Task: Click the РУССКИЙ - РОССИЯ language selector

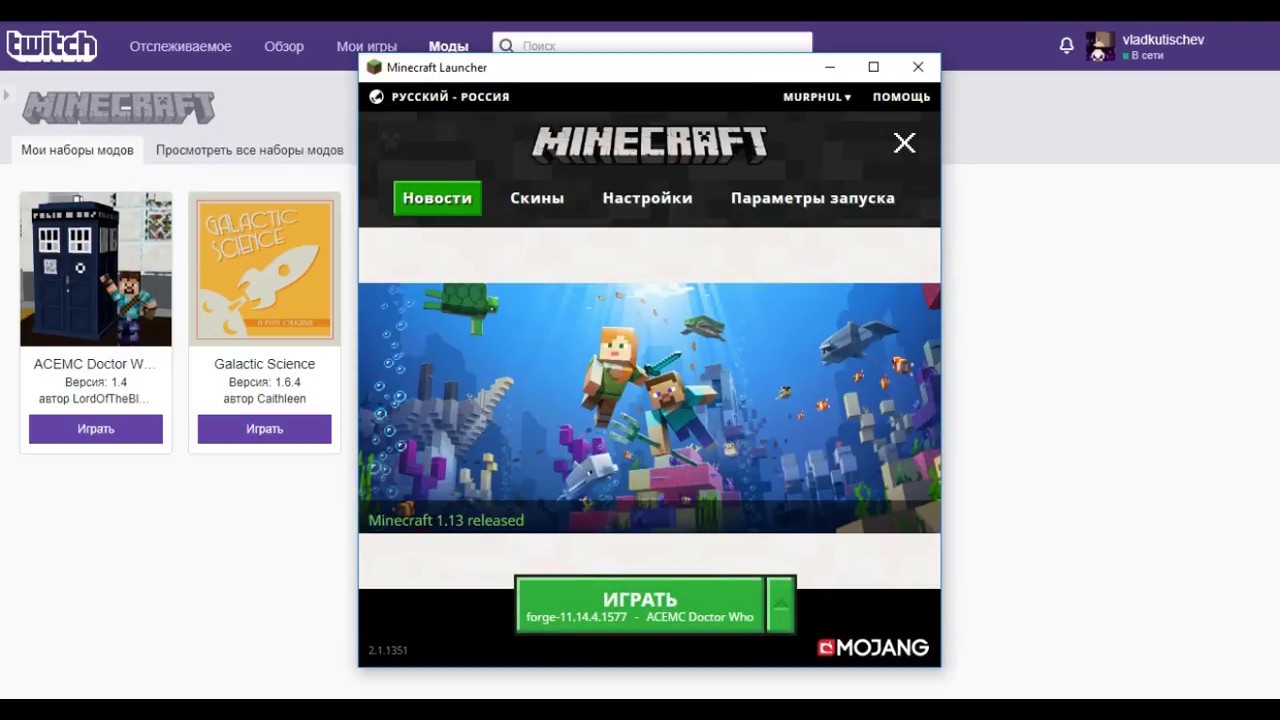Action: pos(450,97)
